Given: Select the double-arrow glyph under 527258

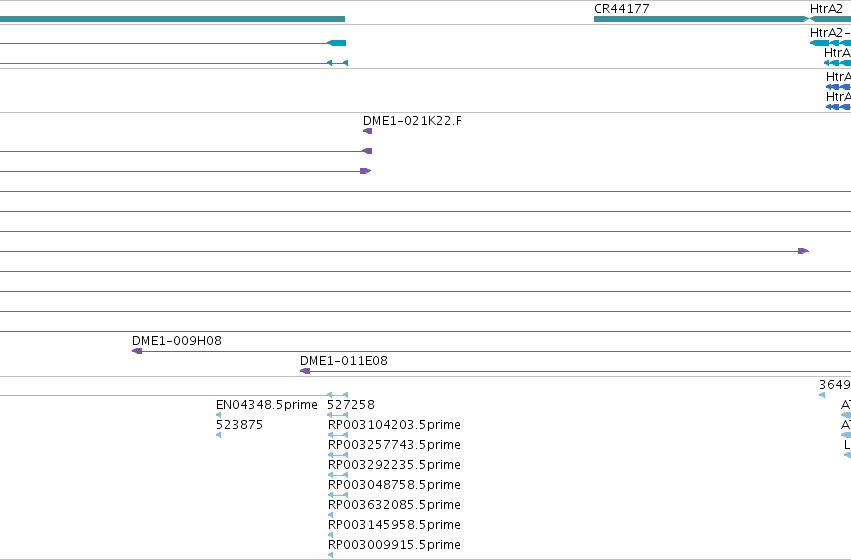Looking at the screenshot, I should tap(338, 415).
